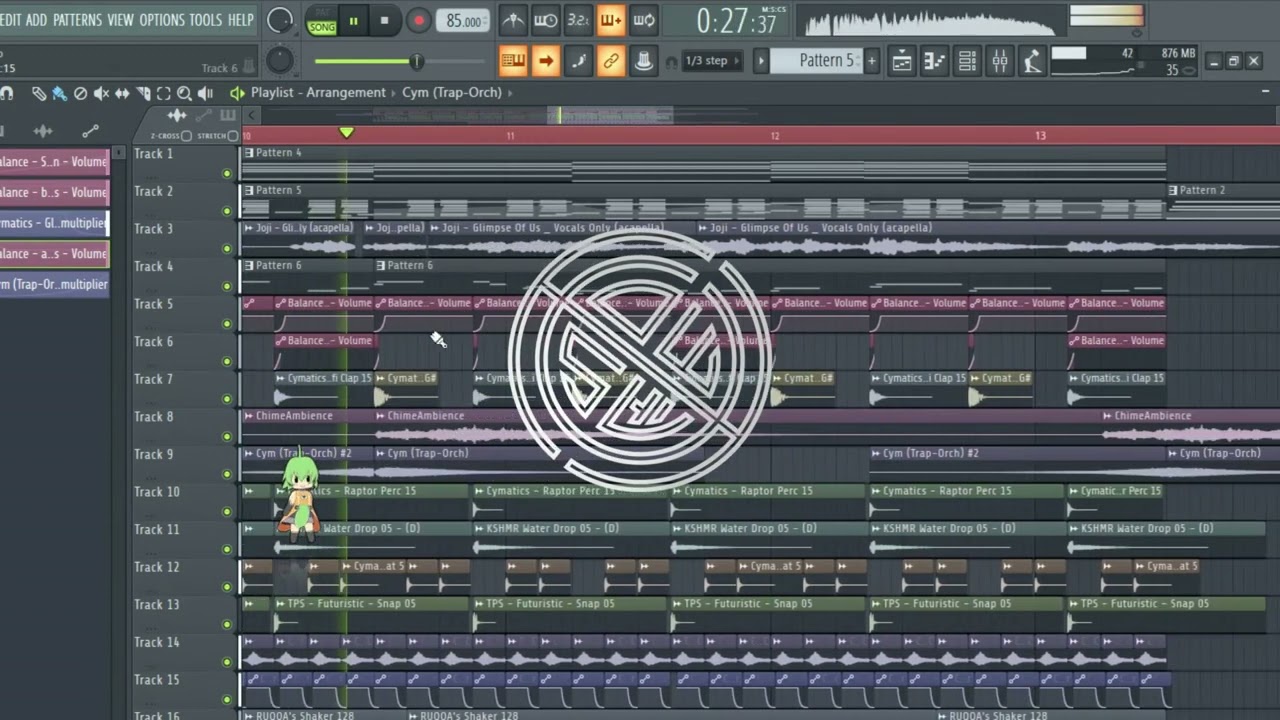
Task: Open the Piano roll view button
Action: click(935, 61)
